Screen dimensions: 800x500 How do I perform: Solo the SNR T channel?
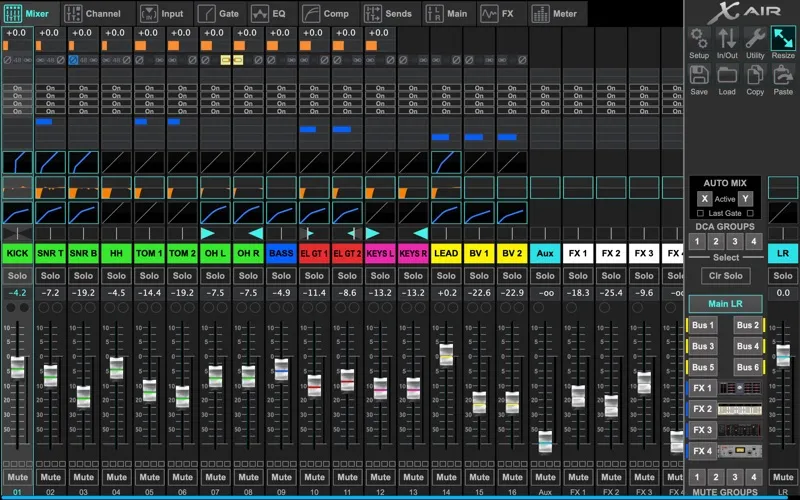tap(50, 276)
